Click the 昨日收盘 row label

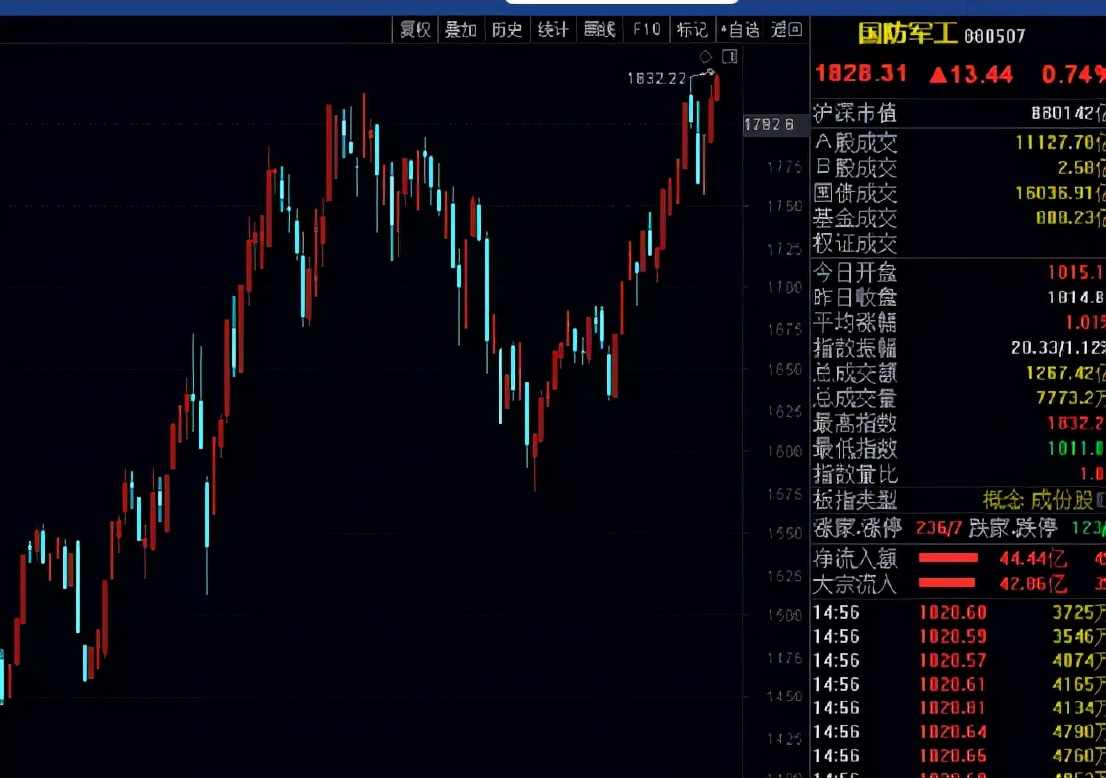855,298
